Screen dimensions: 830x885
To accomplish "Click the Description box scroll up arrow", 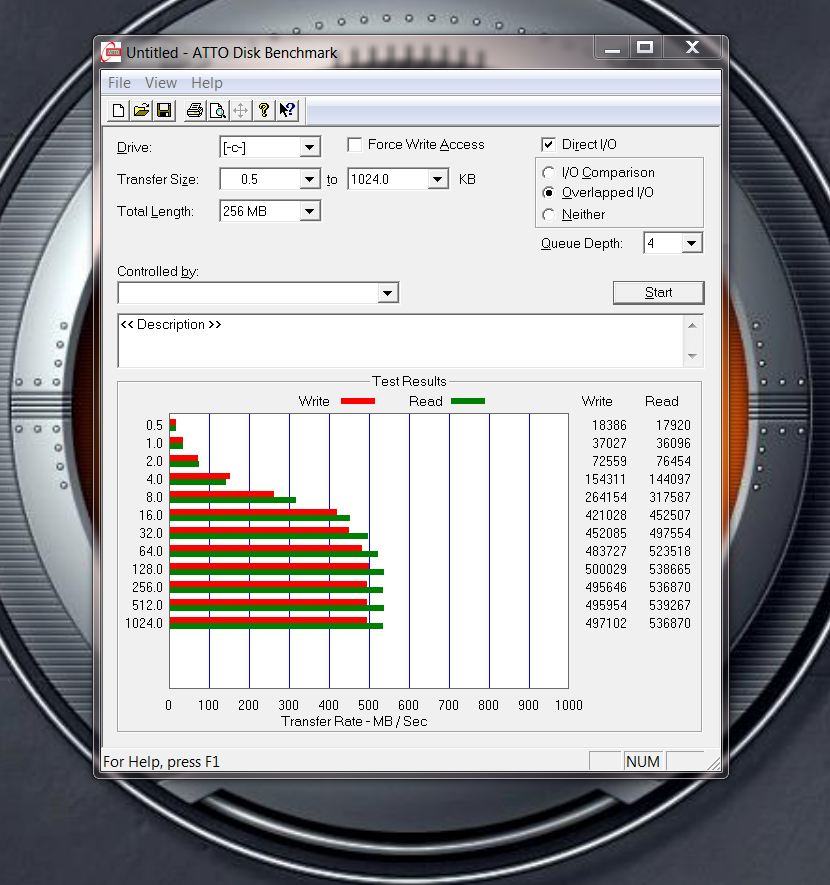I will coord(692,326).
